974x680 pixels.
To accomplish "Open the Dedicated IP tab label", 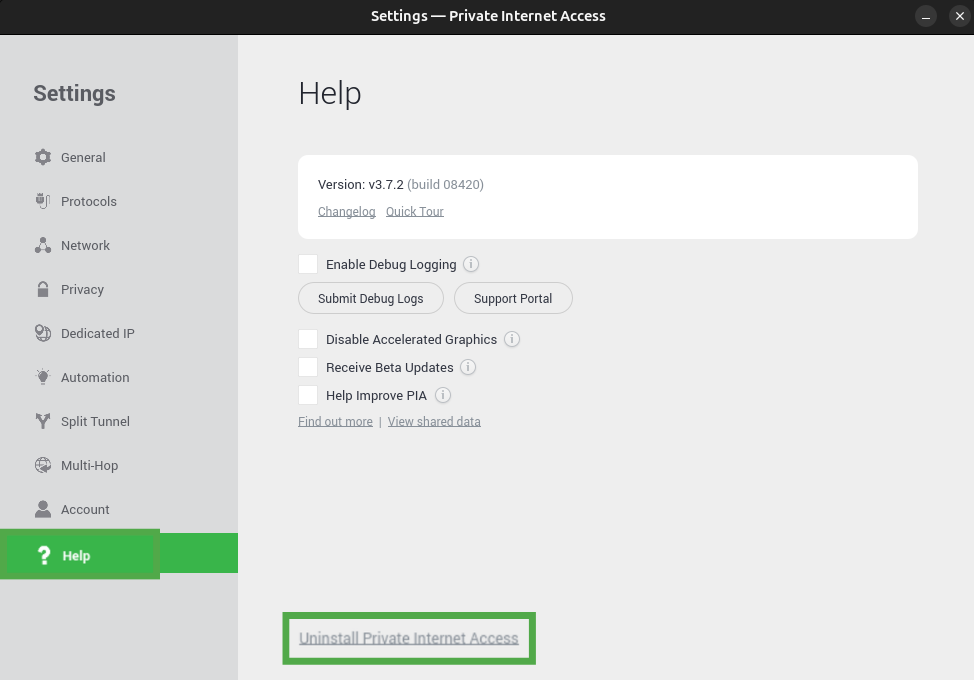I will (98, 333).
